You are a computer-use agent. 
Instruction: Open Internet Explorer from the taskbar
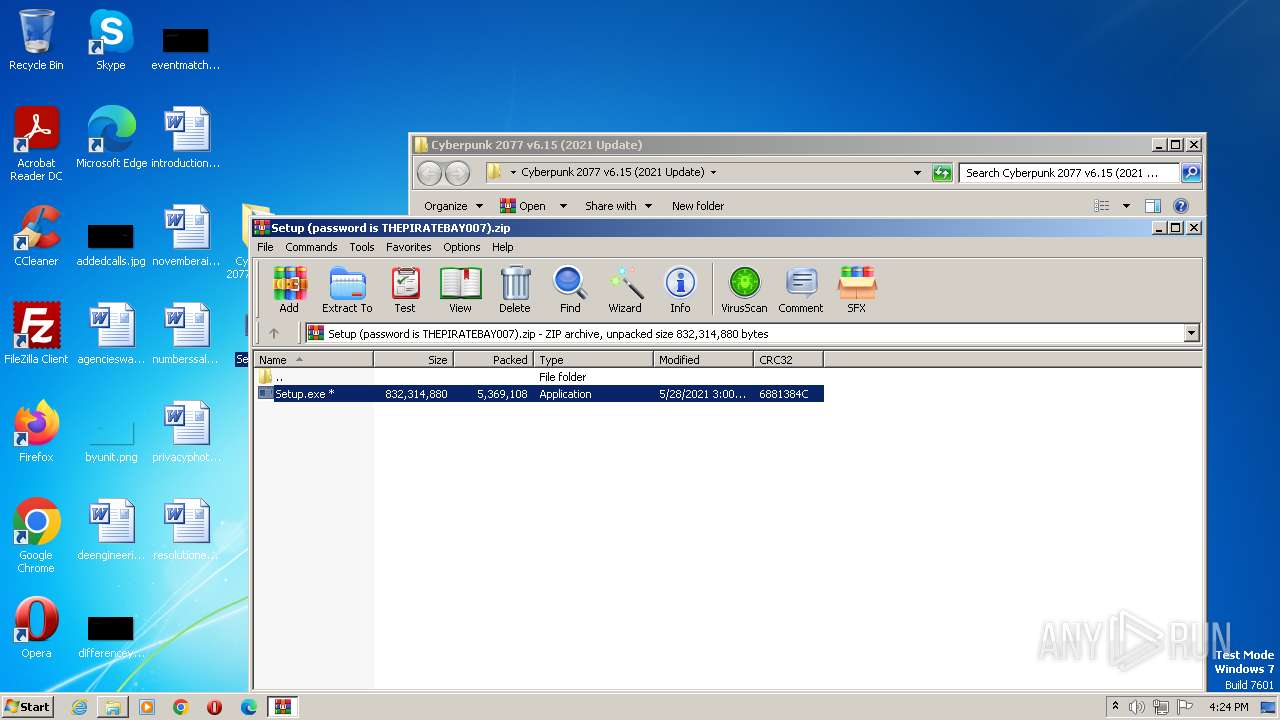[79, 707]
